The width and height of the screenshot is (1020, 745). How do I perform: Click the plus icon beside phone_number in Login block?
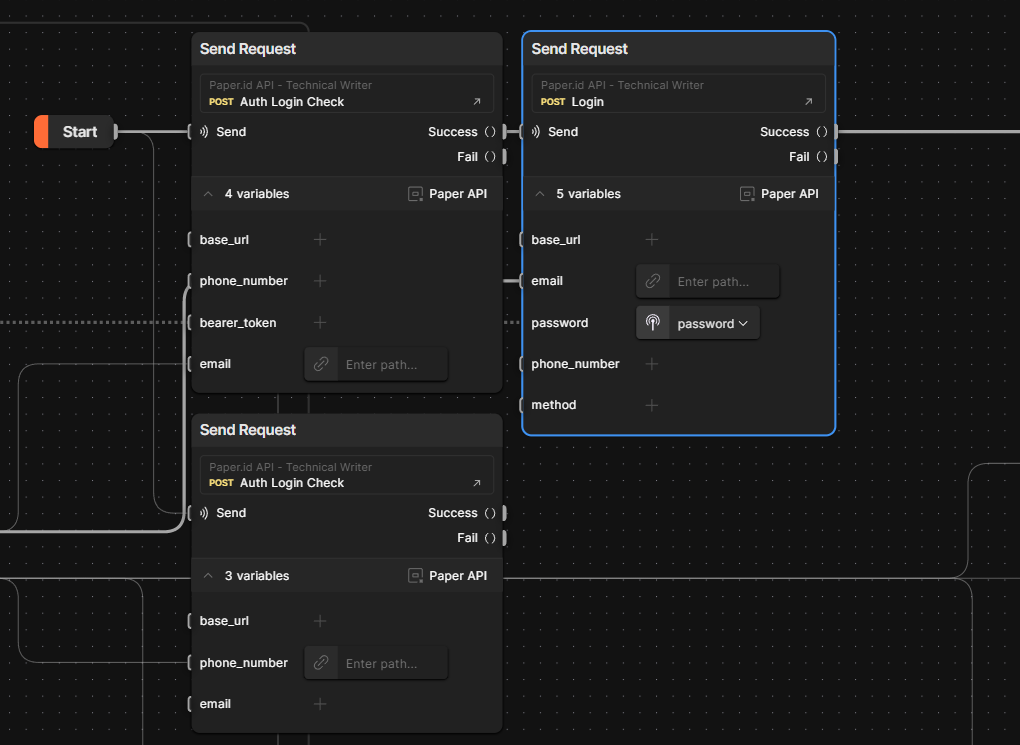652,364
